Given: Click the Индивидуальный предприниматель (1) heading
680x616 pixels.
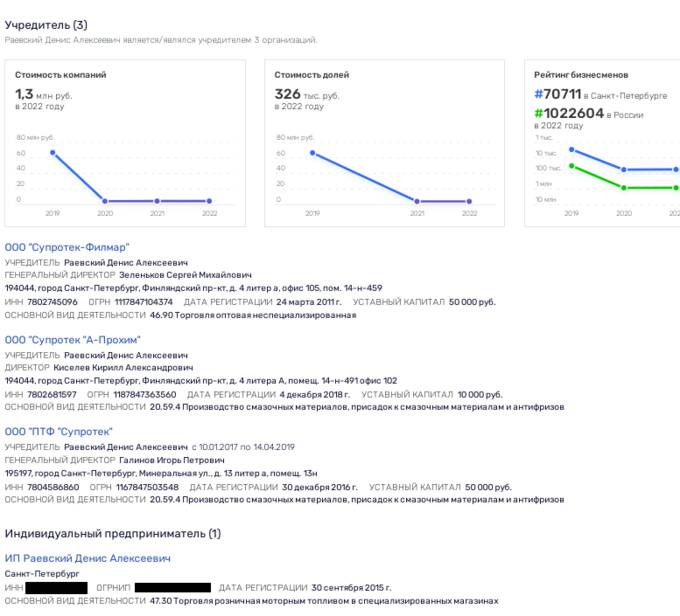Looking at the screenshot, I should [113, 534].
